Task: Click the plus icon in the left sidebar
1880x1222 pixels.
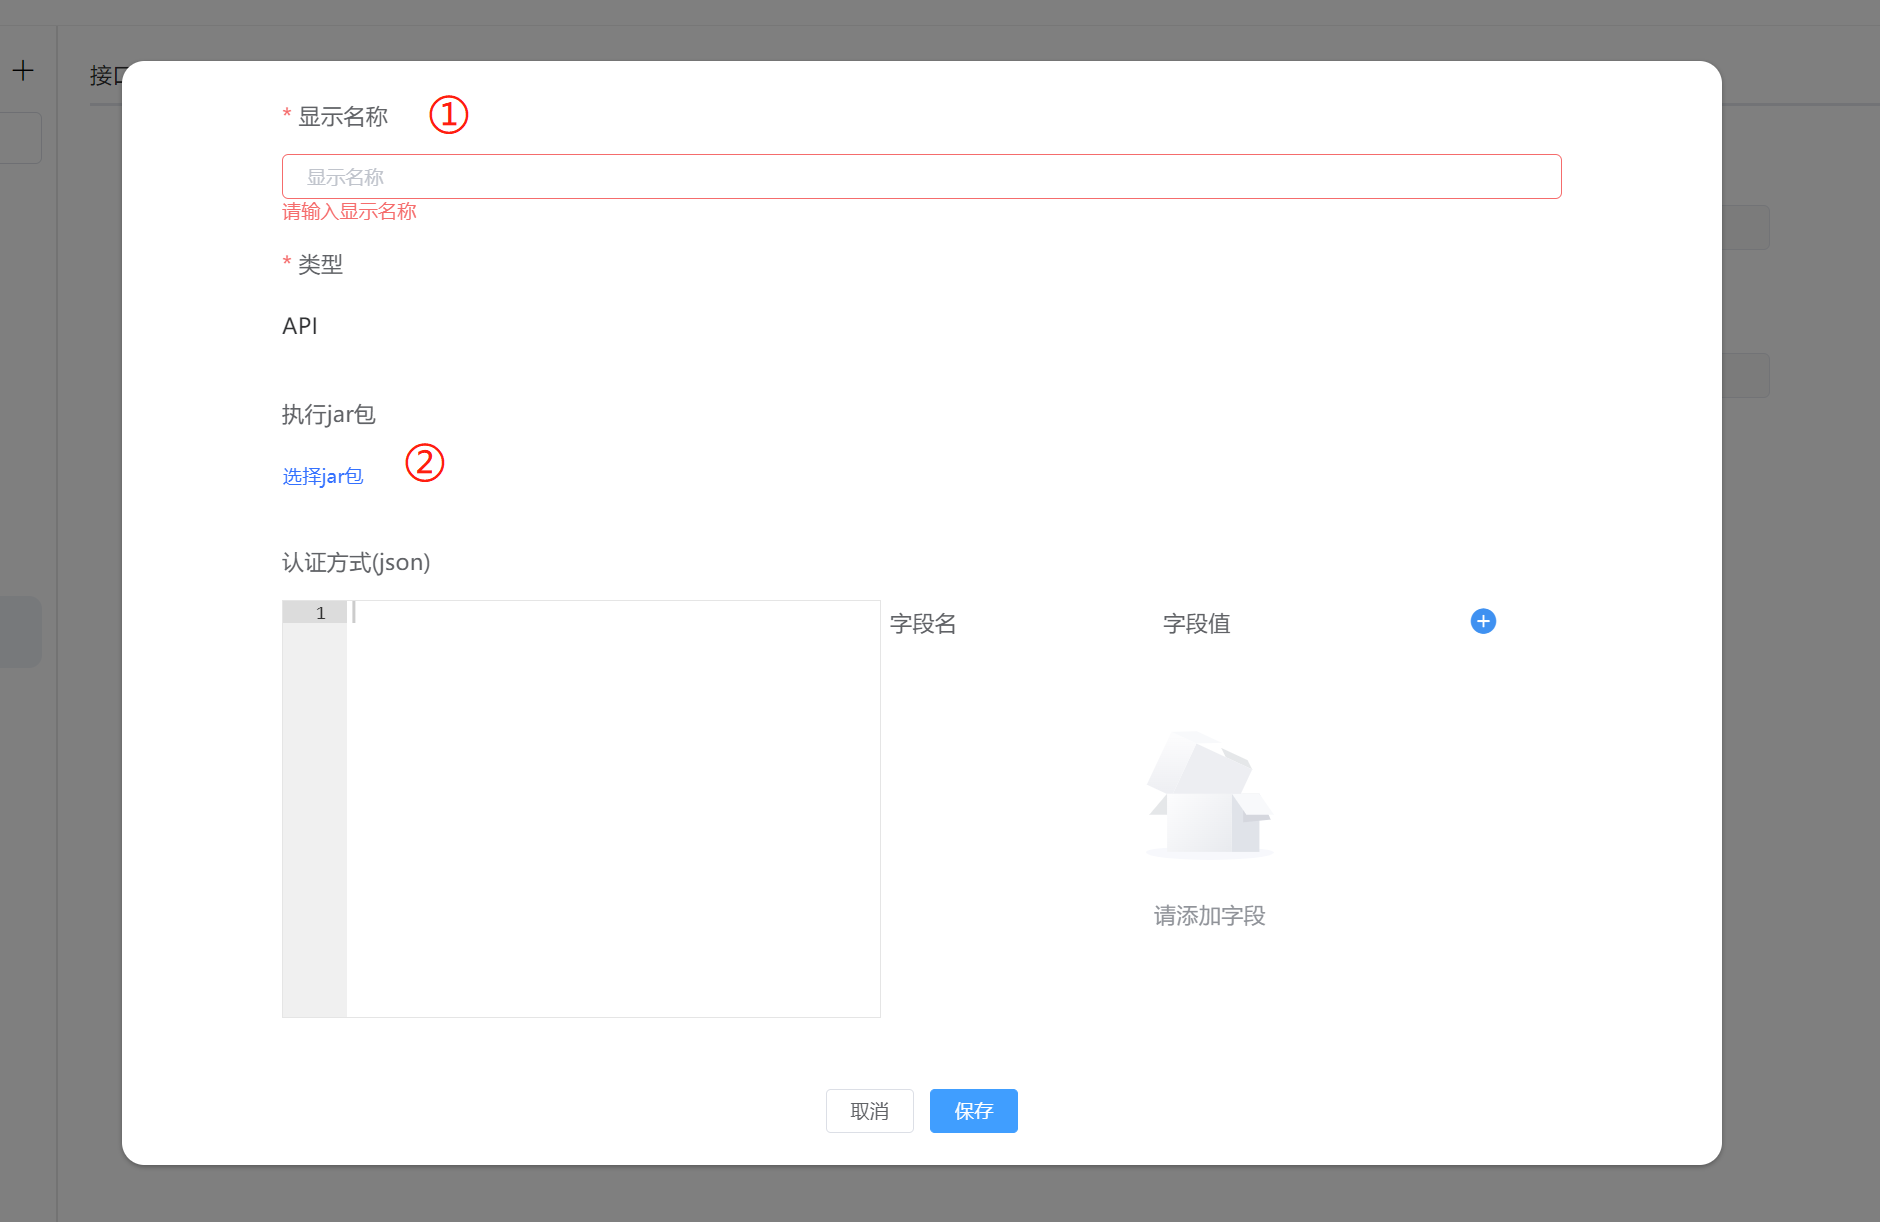Action: [22, 69]
